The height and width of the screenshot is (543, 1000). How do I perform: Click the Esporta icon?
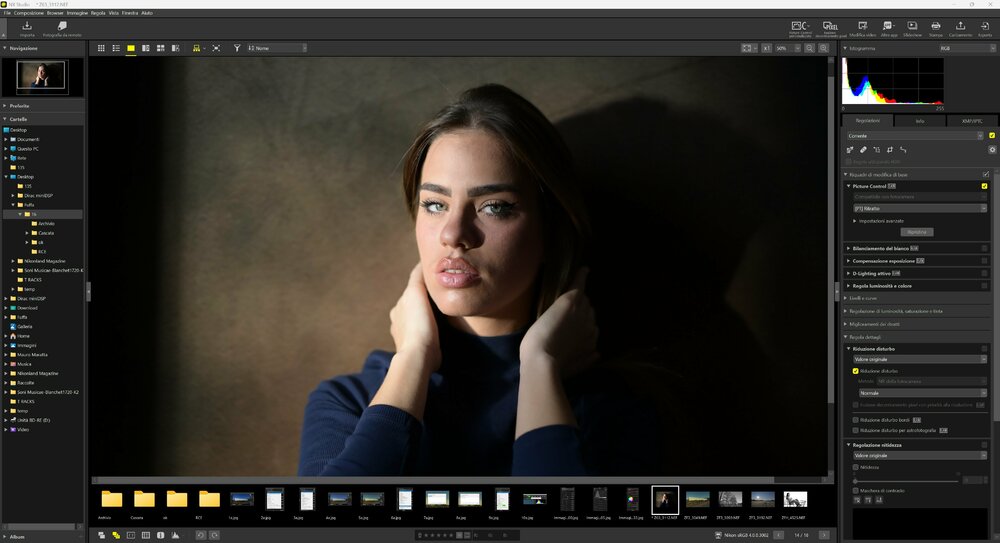pyautogui.click(x=985, y=26)
